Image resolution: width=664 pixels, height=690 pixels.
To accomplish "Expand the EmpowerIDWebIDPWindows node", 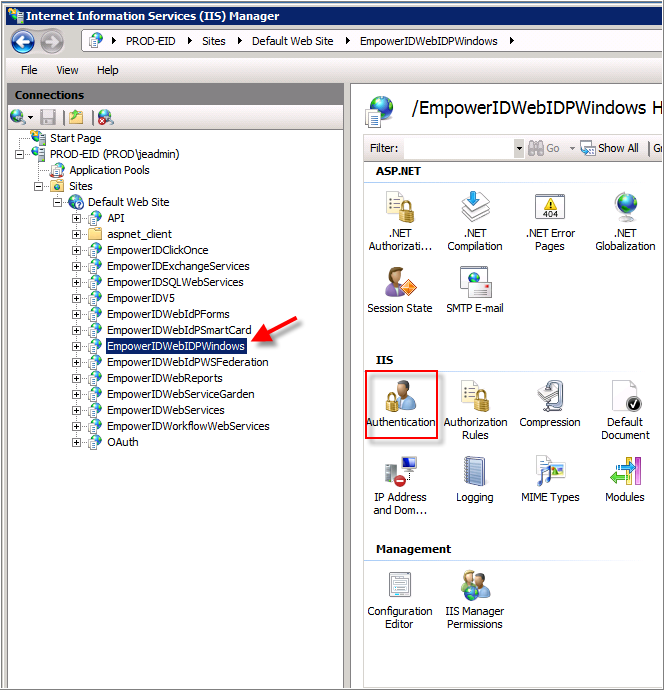I will [76, 347].
